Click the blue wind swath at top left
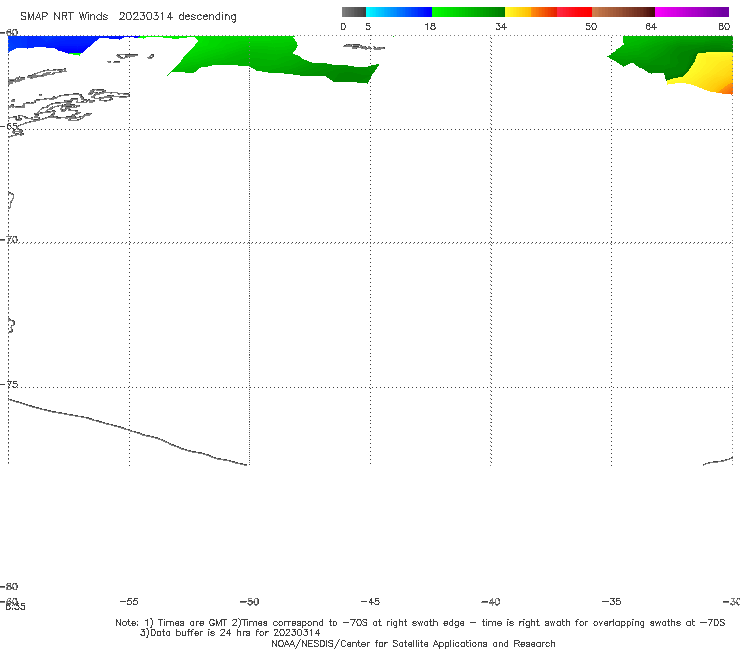 [x=52, y=43]
